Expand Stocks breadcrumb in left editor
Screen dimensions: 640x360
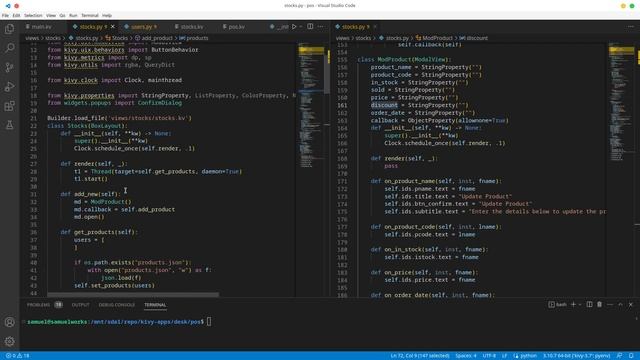(117, 38)
